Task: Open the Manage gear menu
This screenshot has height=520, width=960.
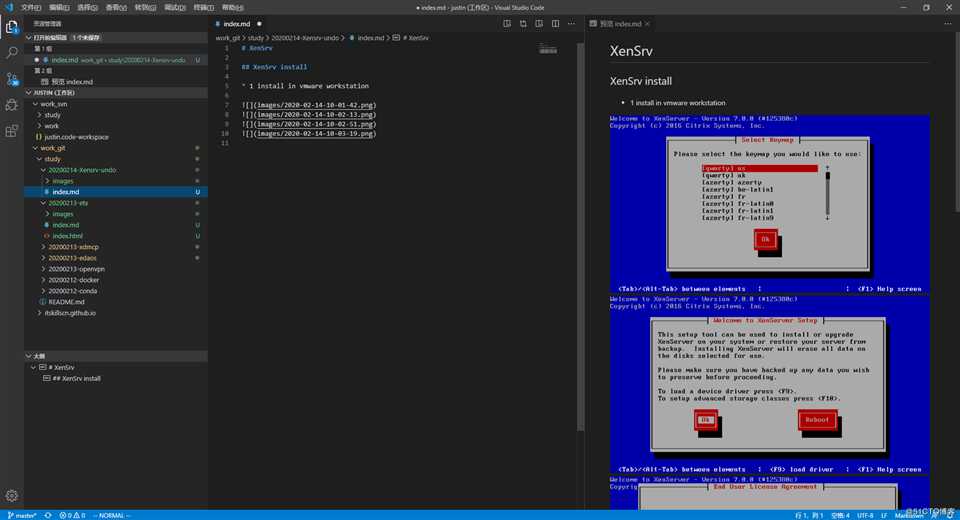Action: click(x=12, y=496)
